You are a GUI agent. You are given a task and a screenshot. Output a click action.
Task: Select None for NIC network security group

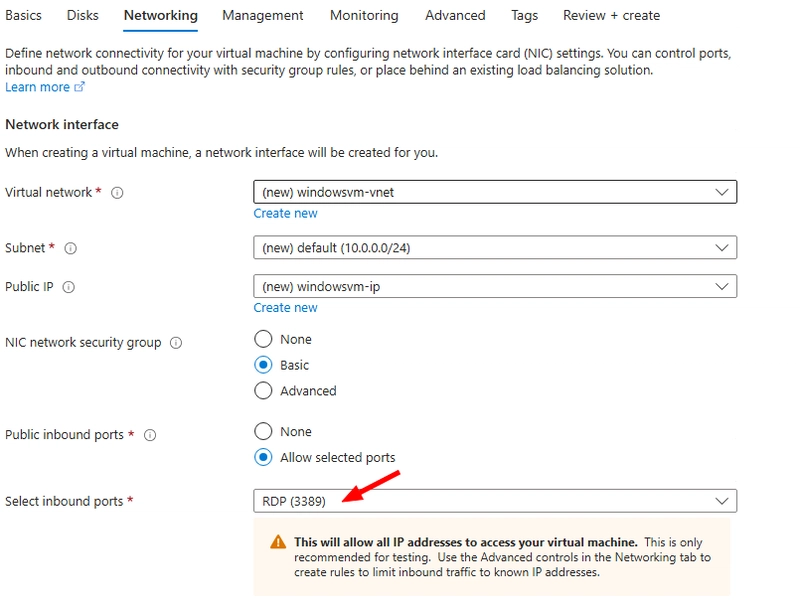tap(263, 339)
